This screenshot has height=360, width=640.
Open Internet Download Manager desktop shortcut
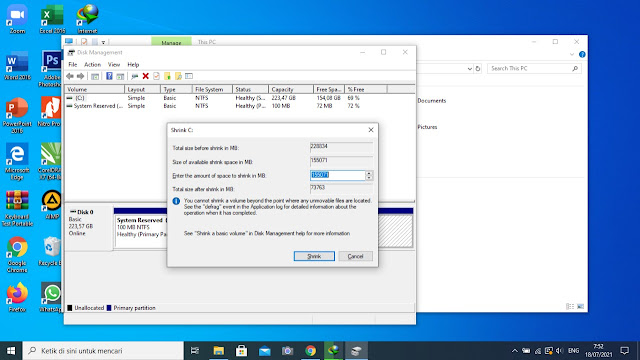click(87, 19)
